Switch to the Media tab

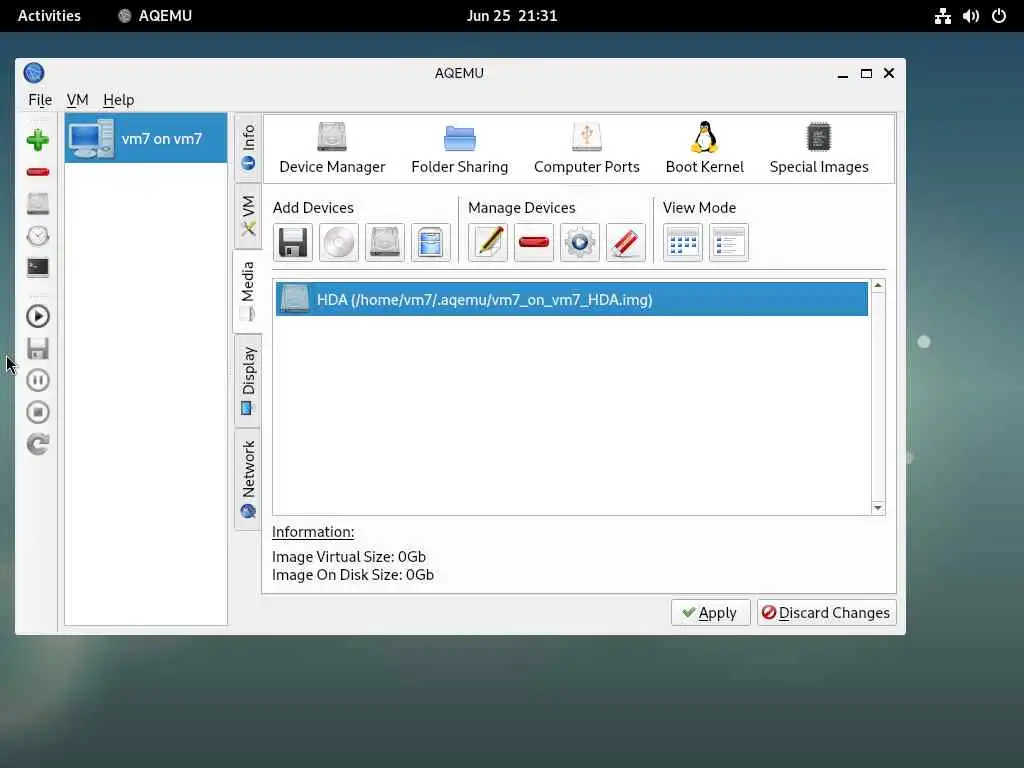pyautogui.click(x=248, y=291)
